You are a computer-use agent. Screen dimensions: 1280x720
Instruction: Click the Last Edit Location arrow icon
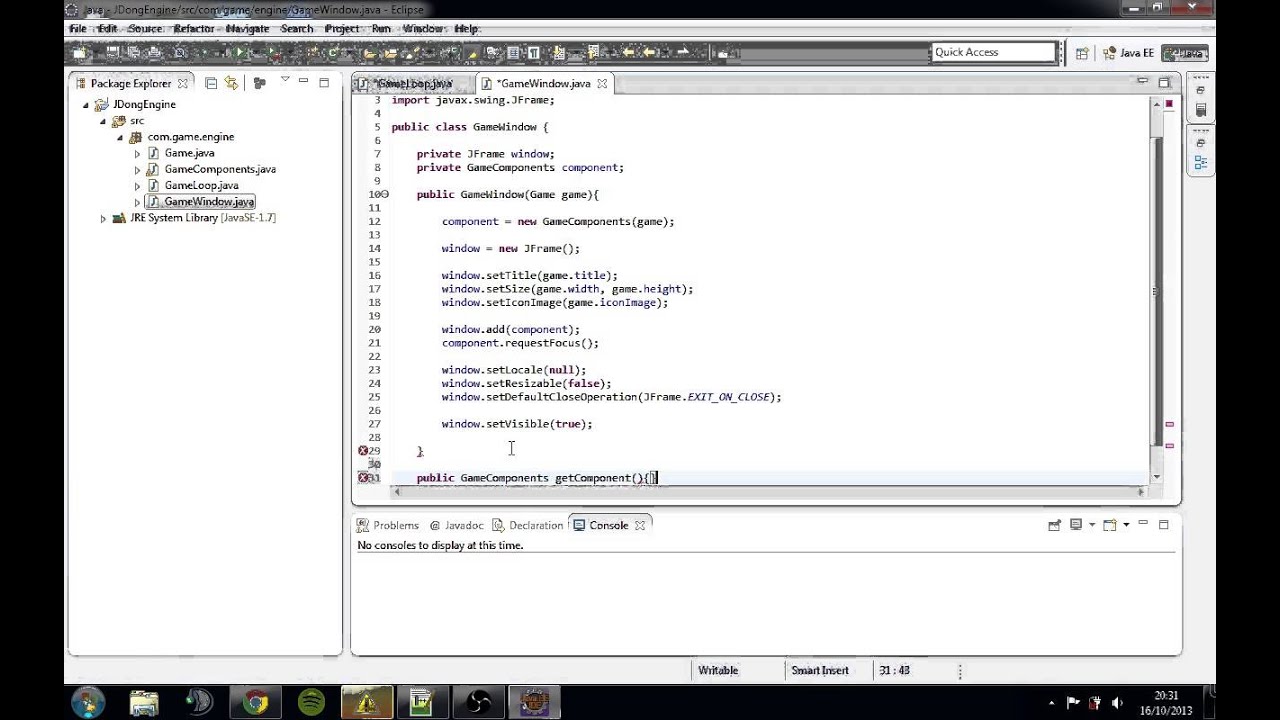tap(629, 52)
